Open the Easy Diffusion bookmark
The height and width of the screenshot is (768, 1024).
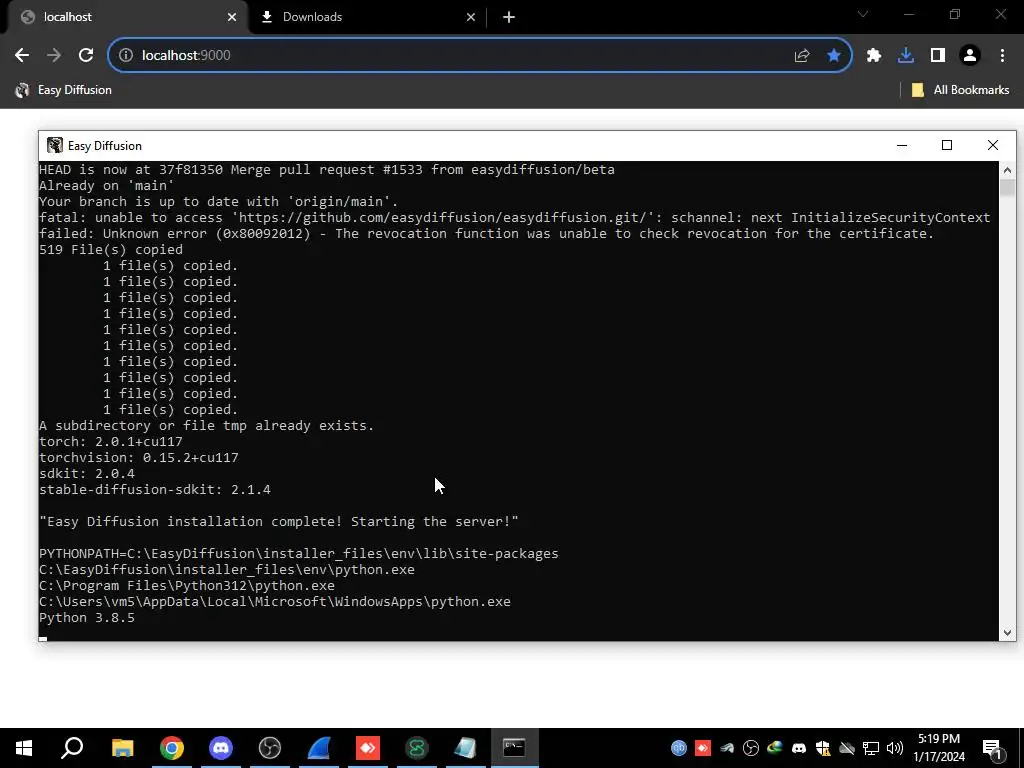click(x=64, y=90)
